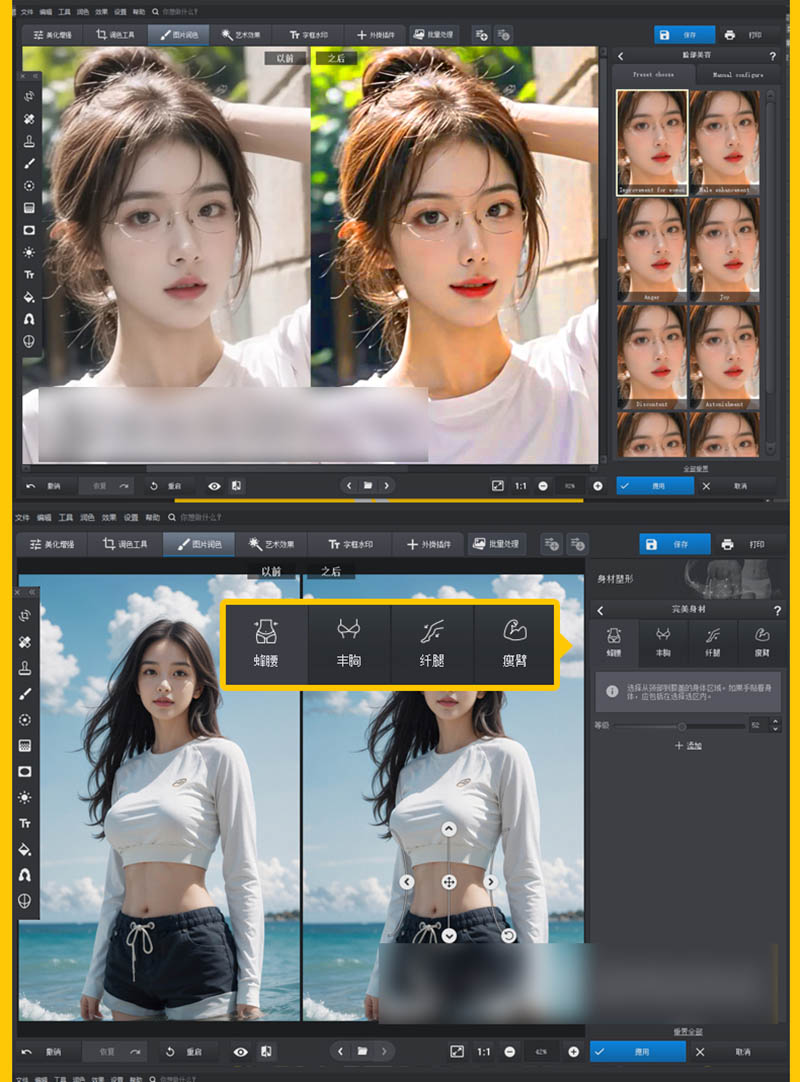Select the radial filter tool in the body-shaping window
This screenshot has width=800, height=1082.
coord(25,720)
